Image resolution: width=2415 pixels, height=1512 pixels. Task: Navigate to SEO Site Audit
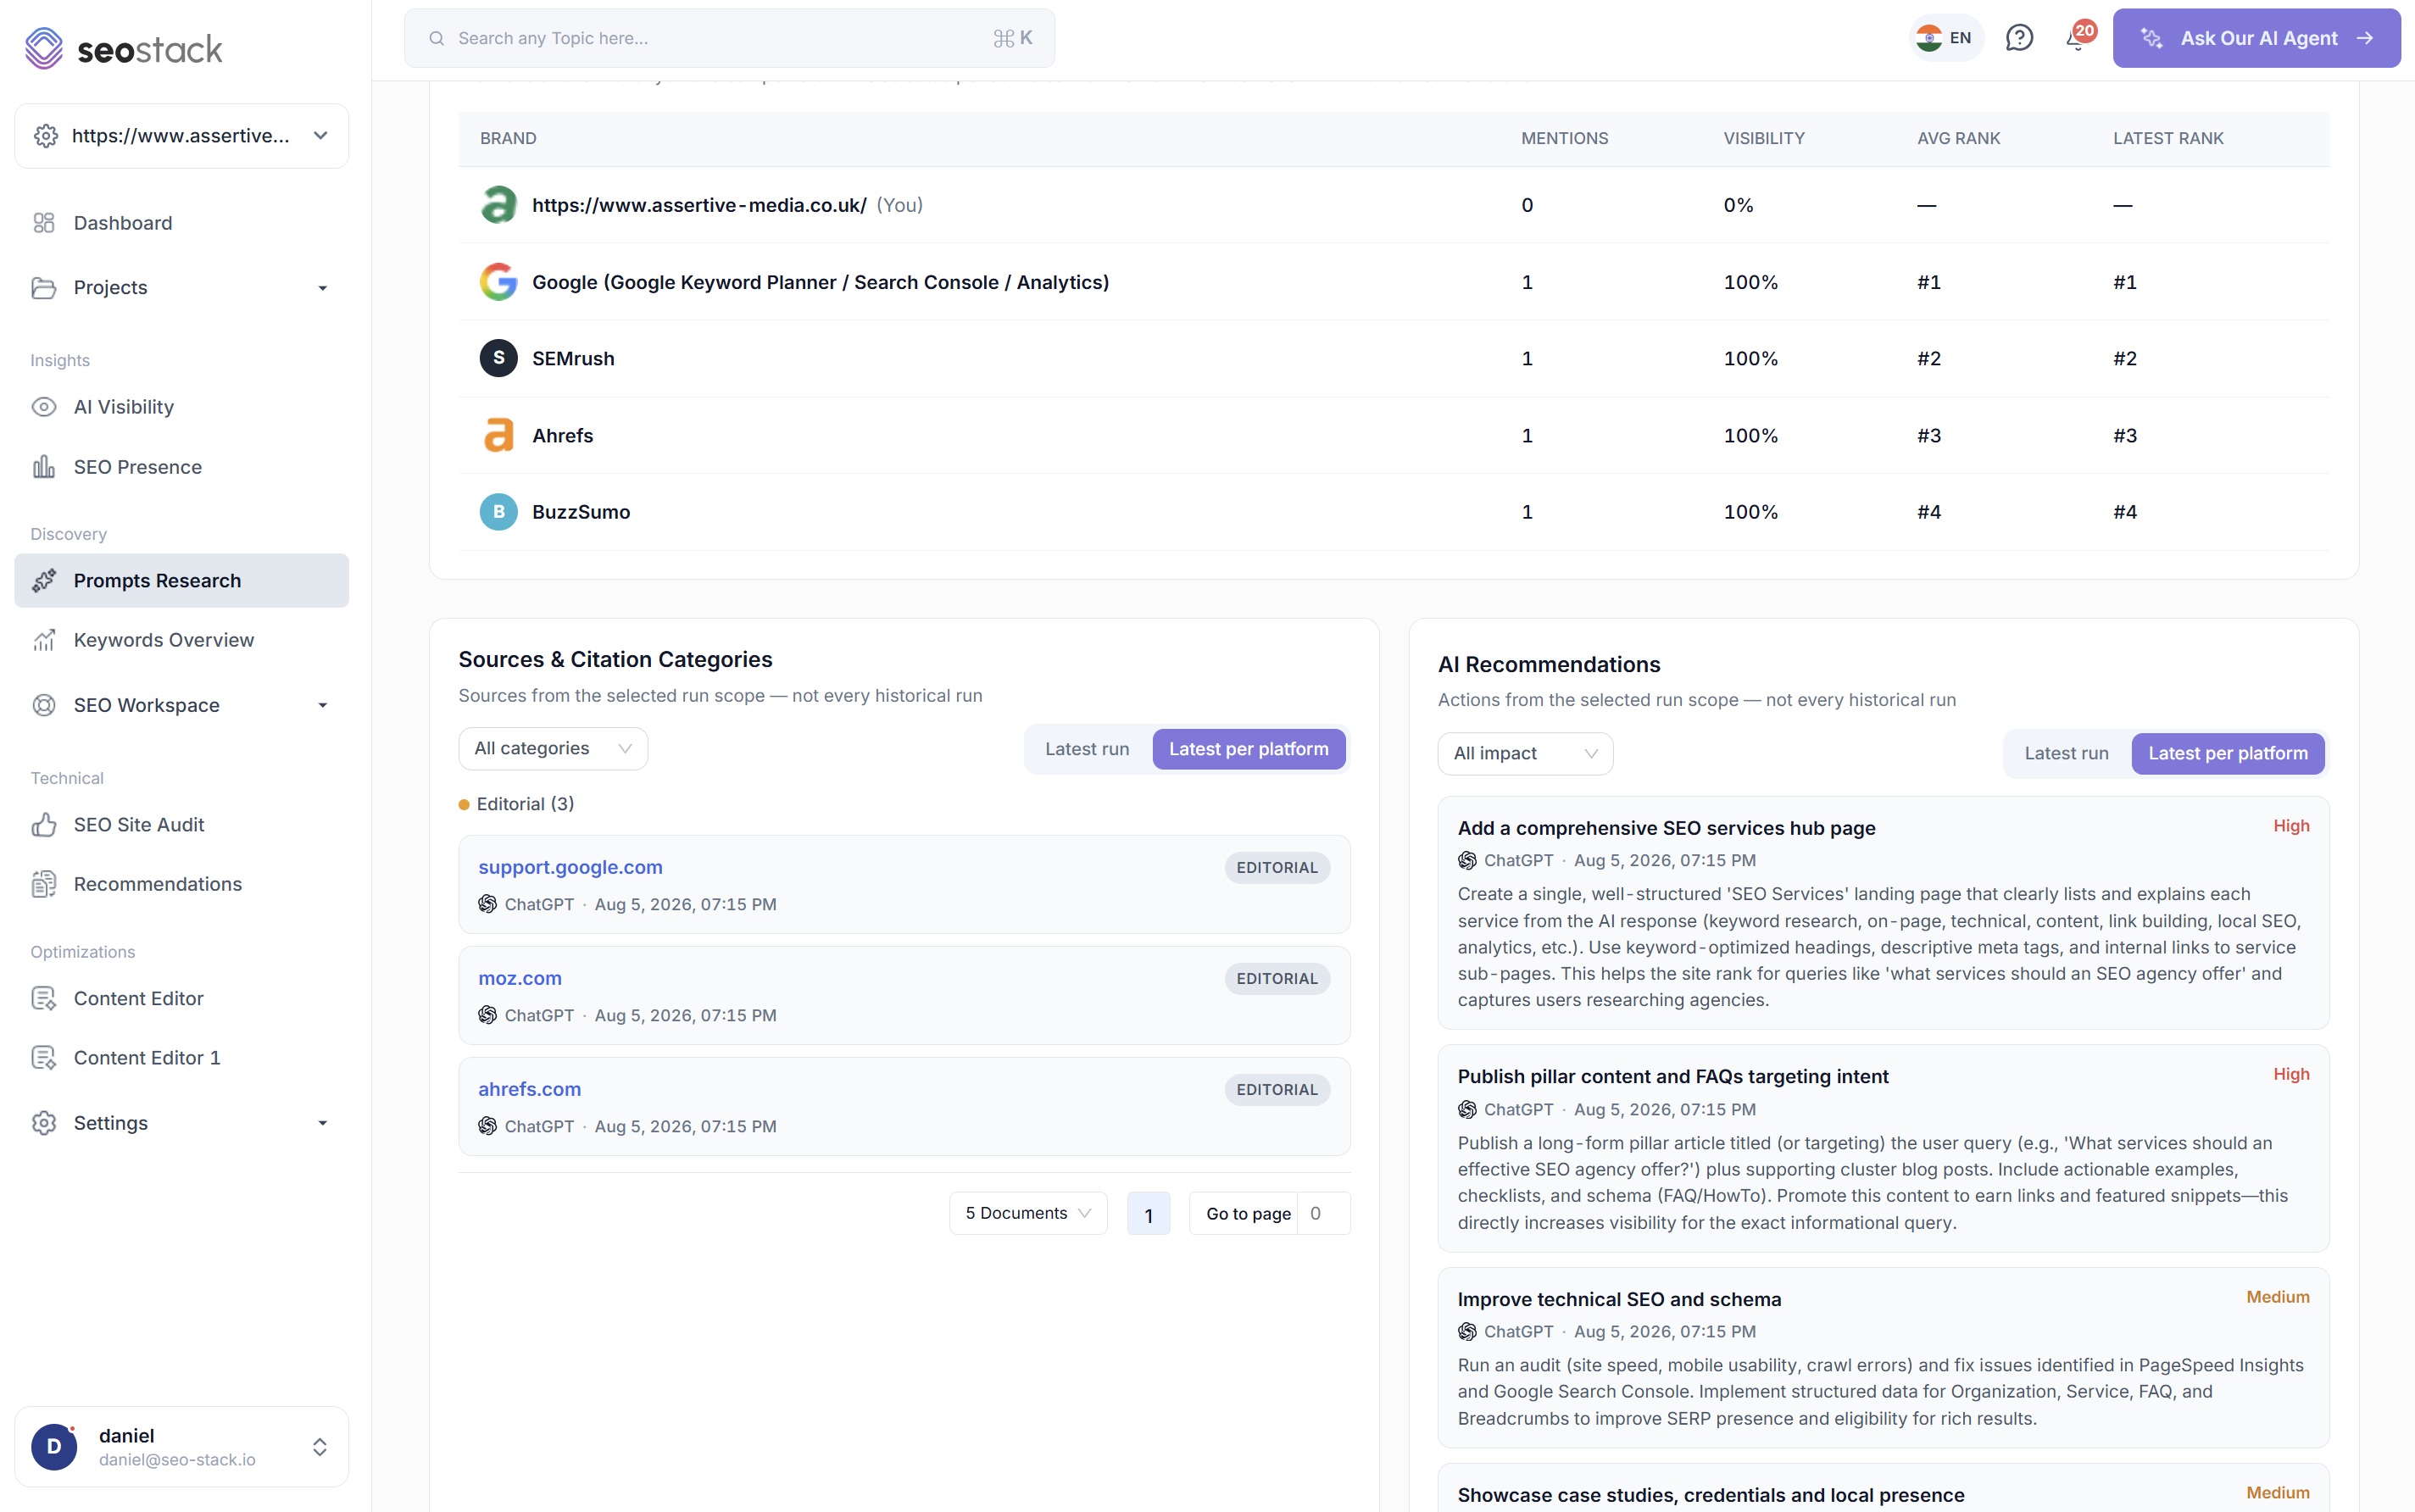[182, 825]
